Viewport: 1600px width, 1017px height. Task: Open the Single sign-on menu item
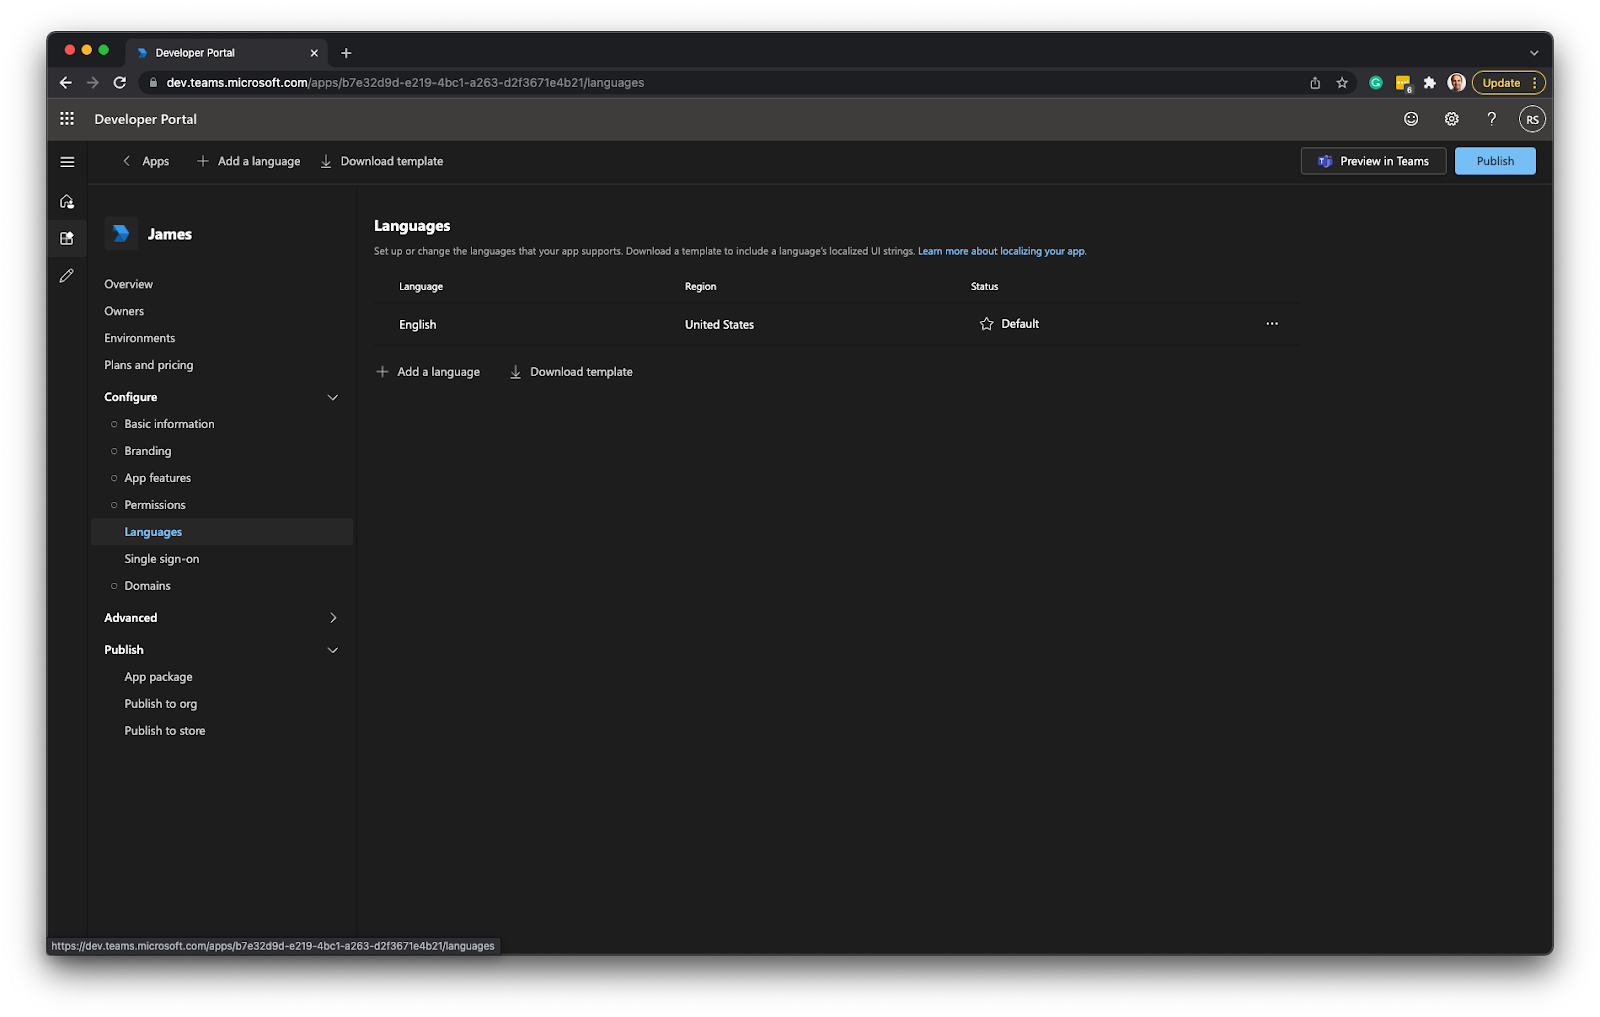pyautogui.click(x=161, y=558)
